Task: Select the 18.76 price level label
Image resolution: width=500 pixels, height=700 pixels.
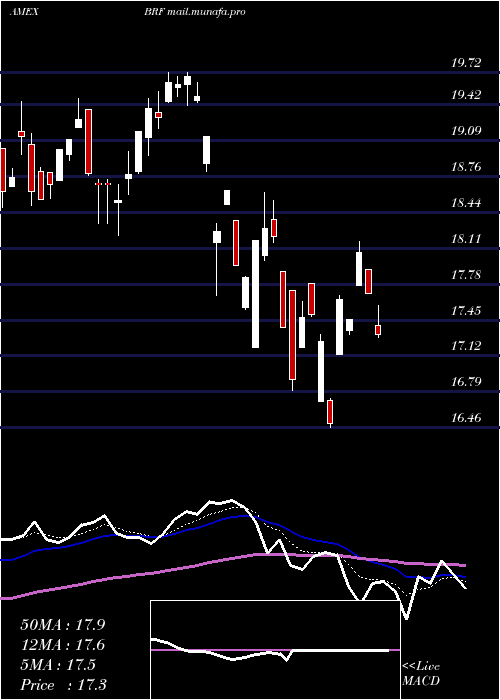Action: 466,167
